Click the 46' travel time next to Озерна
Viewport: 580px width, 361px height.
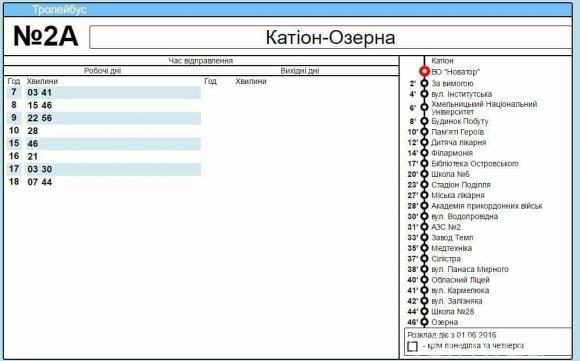click(x=413, y=322)
